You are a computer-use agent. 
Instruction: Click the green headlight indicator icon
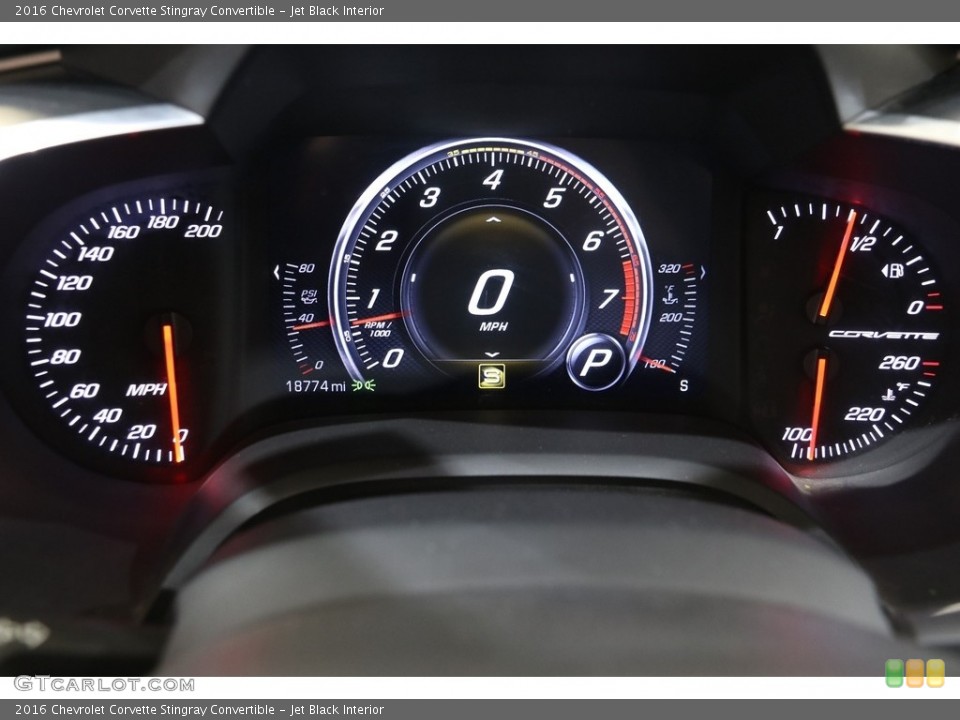click(x=363, y=385)
